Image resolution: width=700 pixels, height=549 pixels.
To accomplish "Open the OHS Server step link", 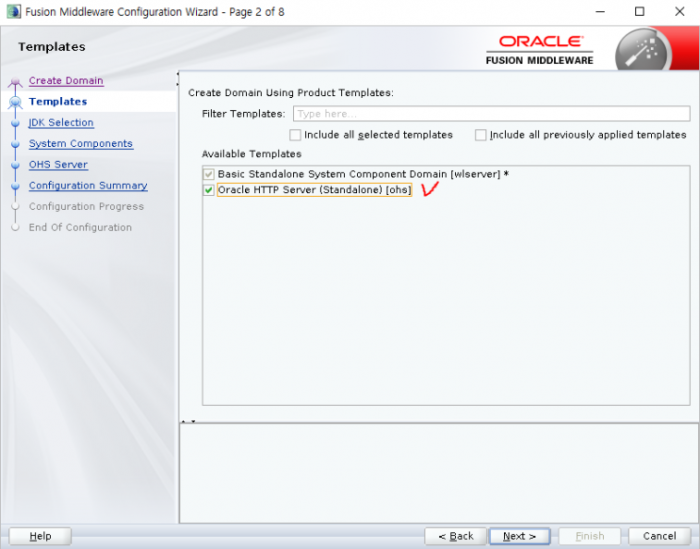I will click(x=58, y=165).
